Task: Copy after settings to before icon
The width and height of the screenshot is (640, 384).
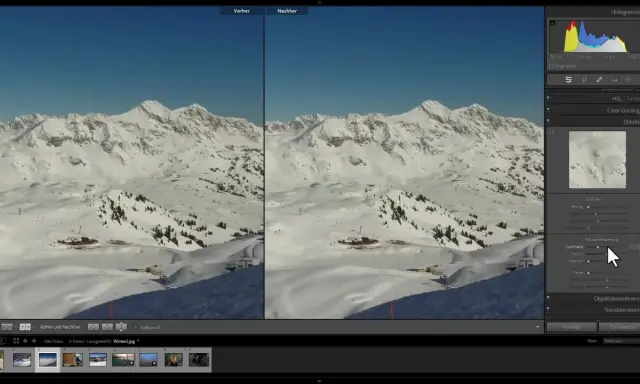Action: 107,327
